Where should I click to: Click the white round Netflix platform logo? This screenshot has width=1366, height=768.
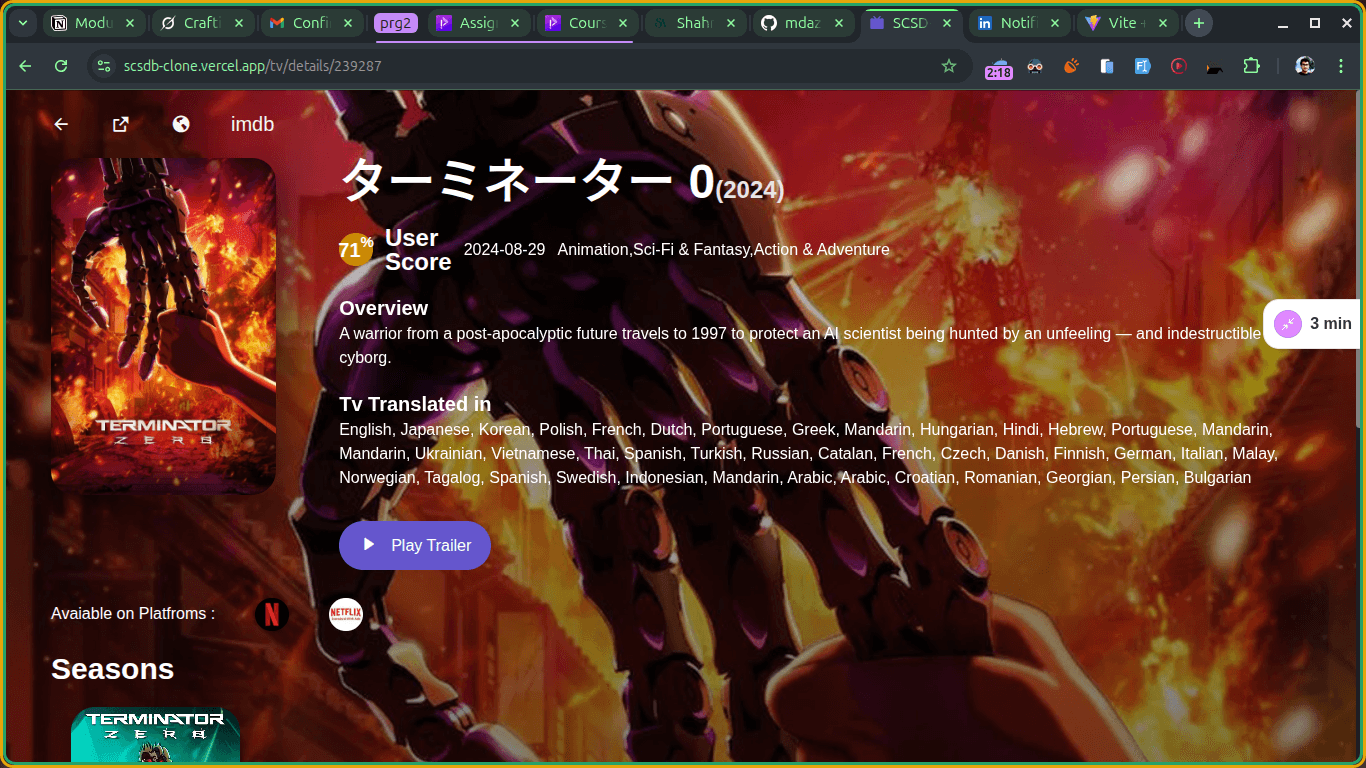click(346, 614)
